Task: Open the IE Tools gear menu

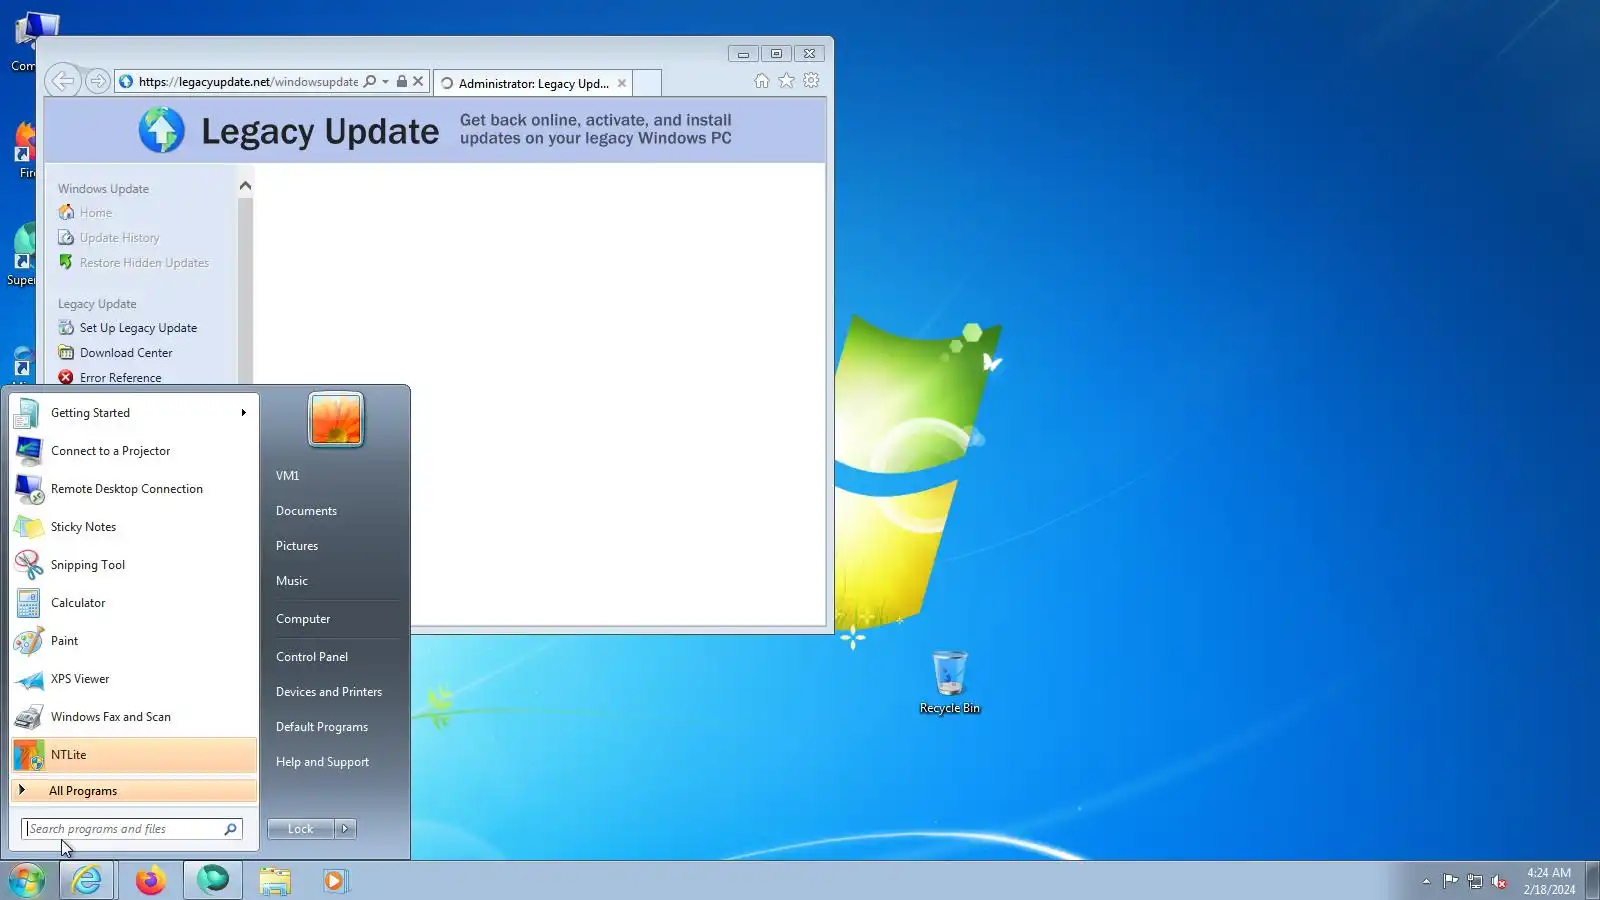Action: click(x=811, y=81)
